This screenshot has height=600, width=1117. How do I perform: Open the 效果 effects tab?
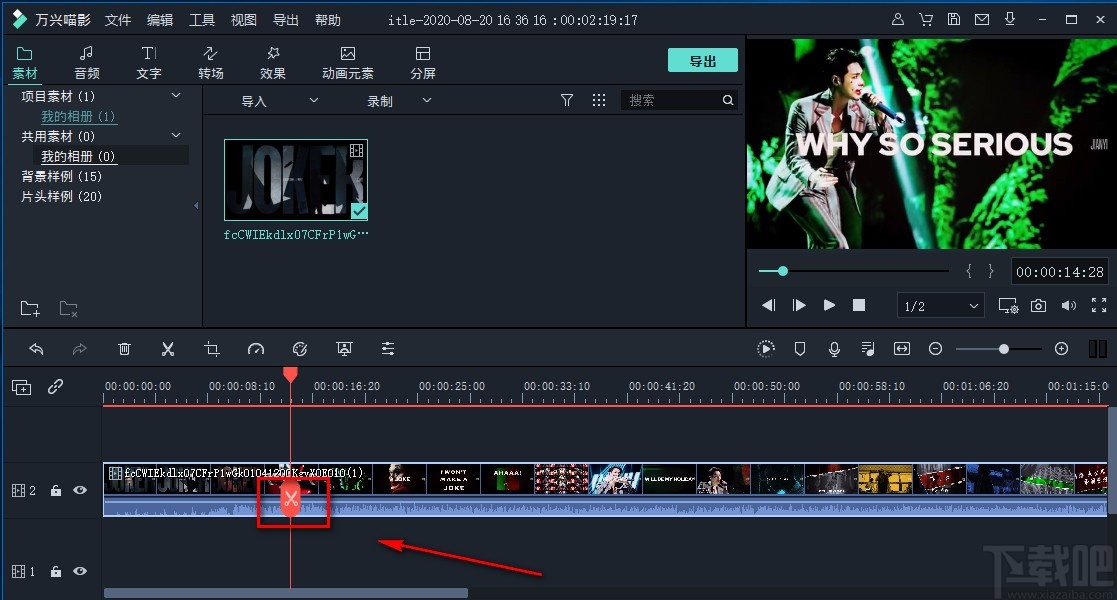(x=272, y=63)
